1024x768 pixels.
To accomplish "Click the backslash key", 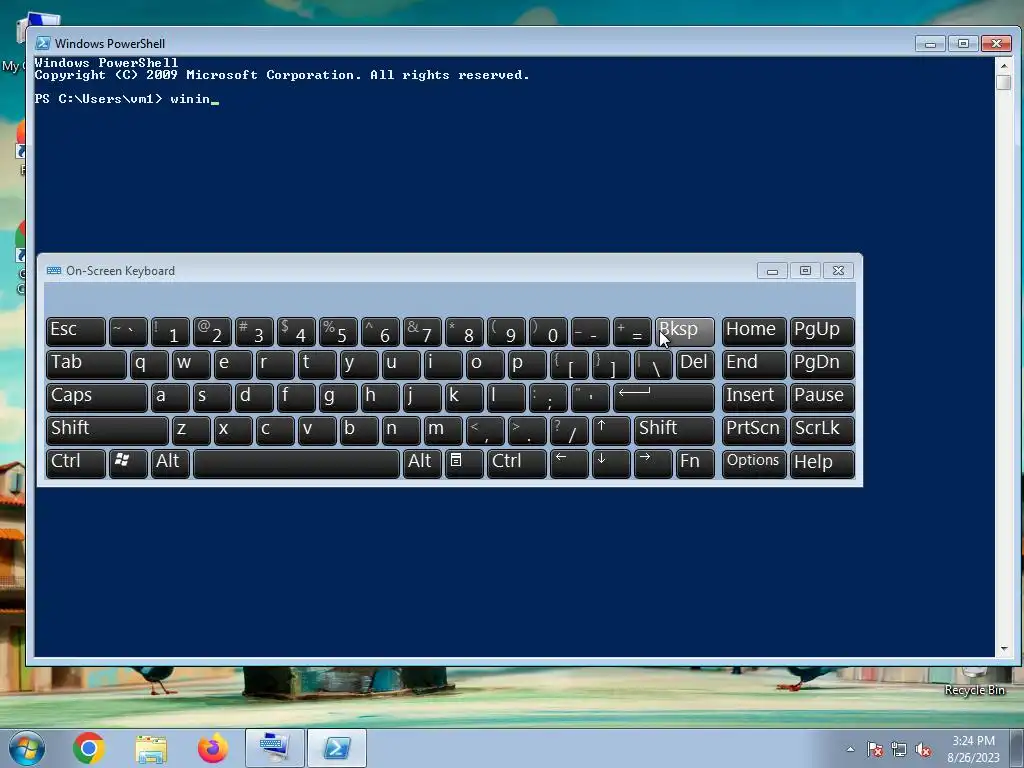I will (653, 364).
